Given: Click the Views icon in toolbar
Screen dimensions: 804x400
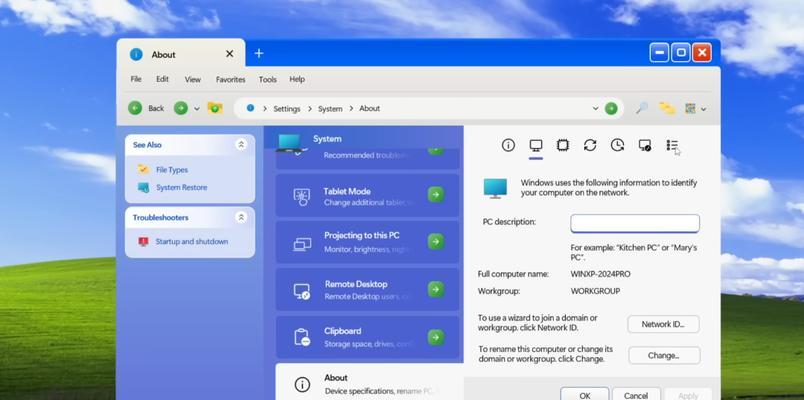Looking at the screenshot, I should point(690,108).
